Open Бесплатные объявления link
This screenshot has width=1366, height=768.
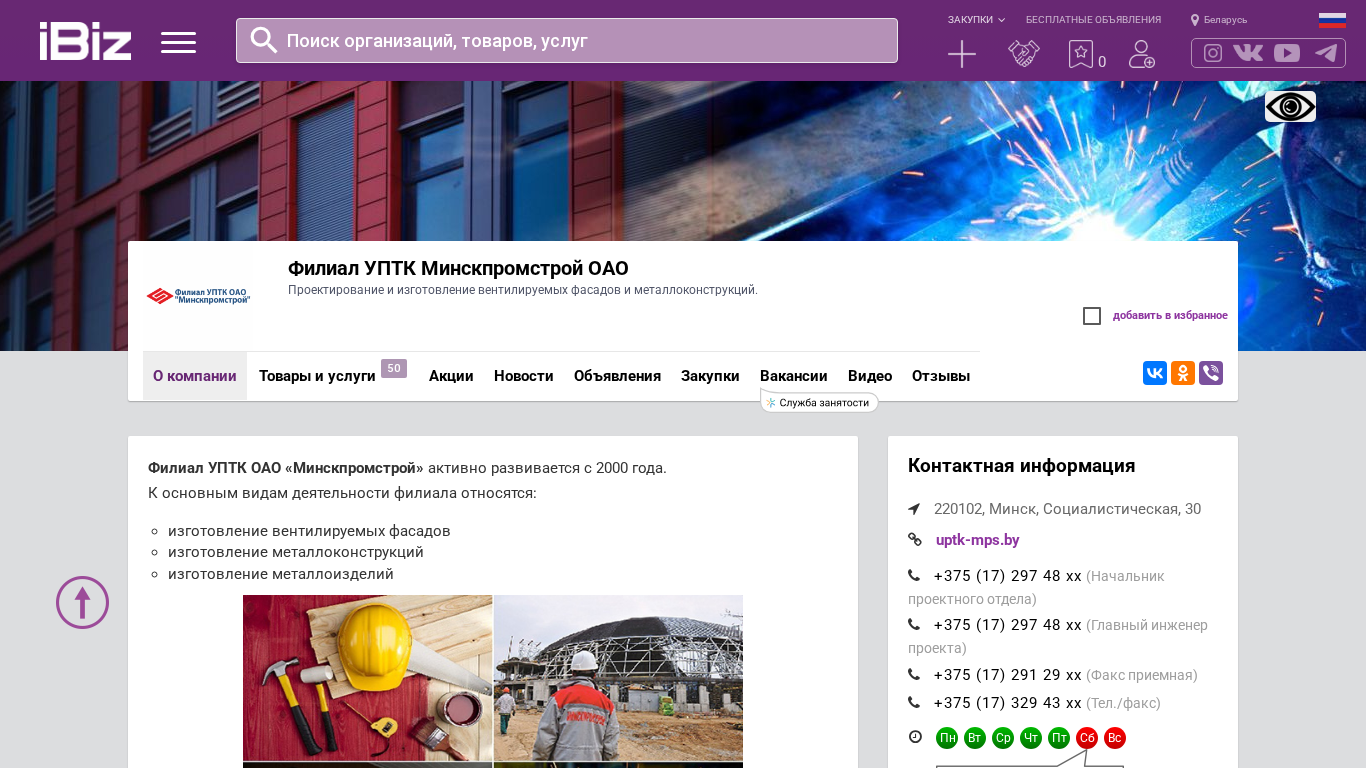point(1093,20)
